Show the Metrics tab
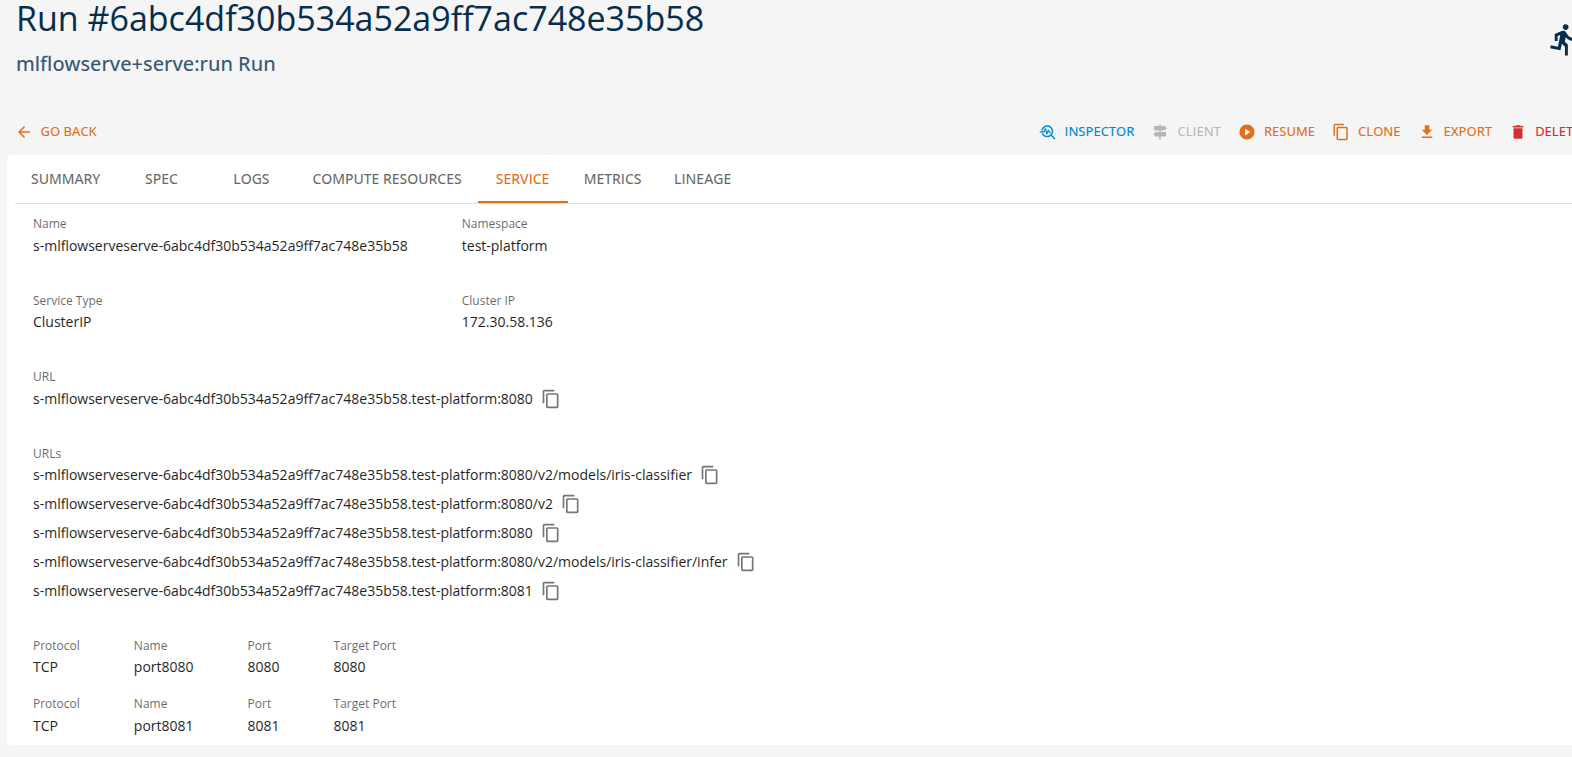The width and height of the screenshot is (1572, 757). pyautogui.click(x=612, y=179)
